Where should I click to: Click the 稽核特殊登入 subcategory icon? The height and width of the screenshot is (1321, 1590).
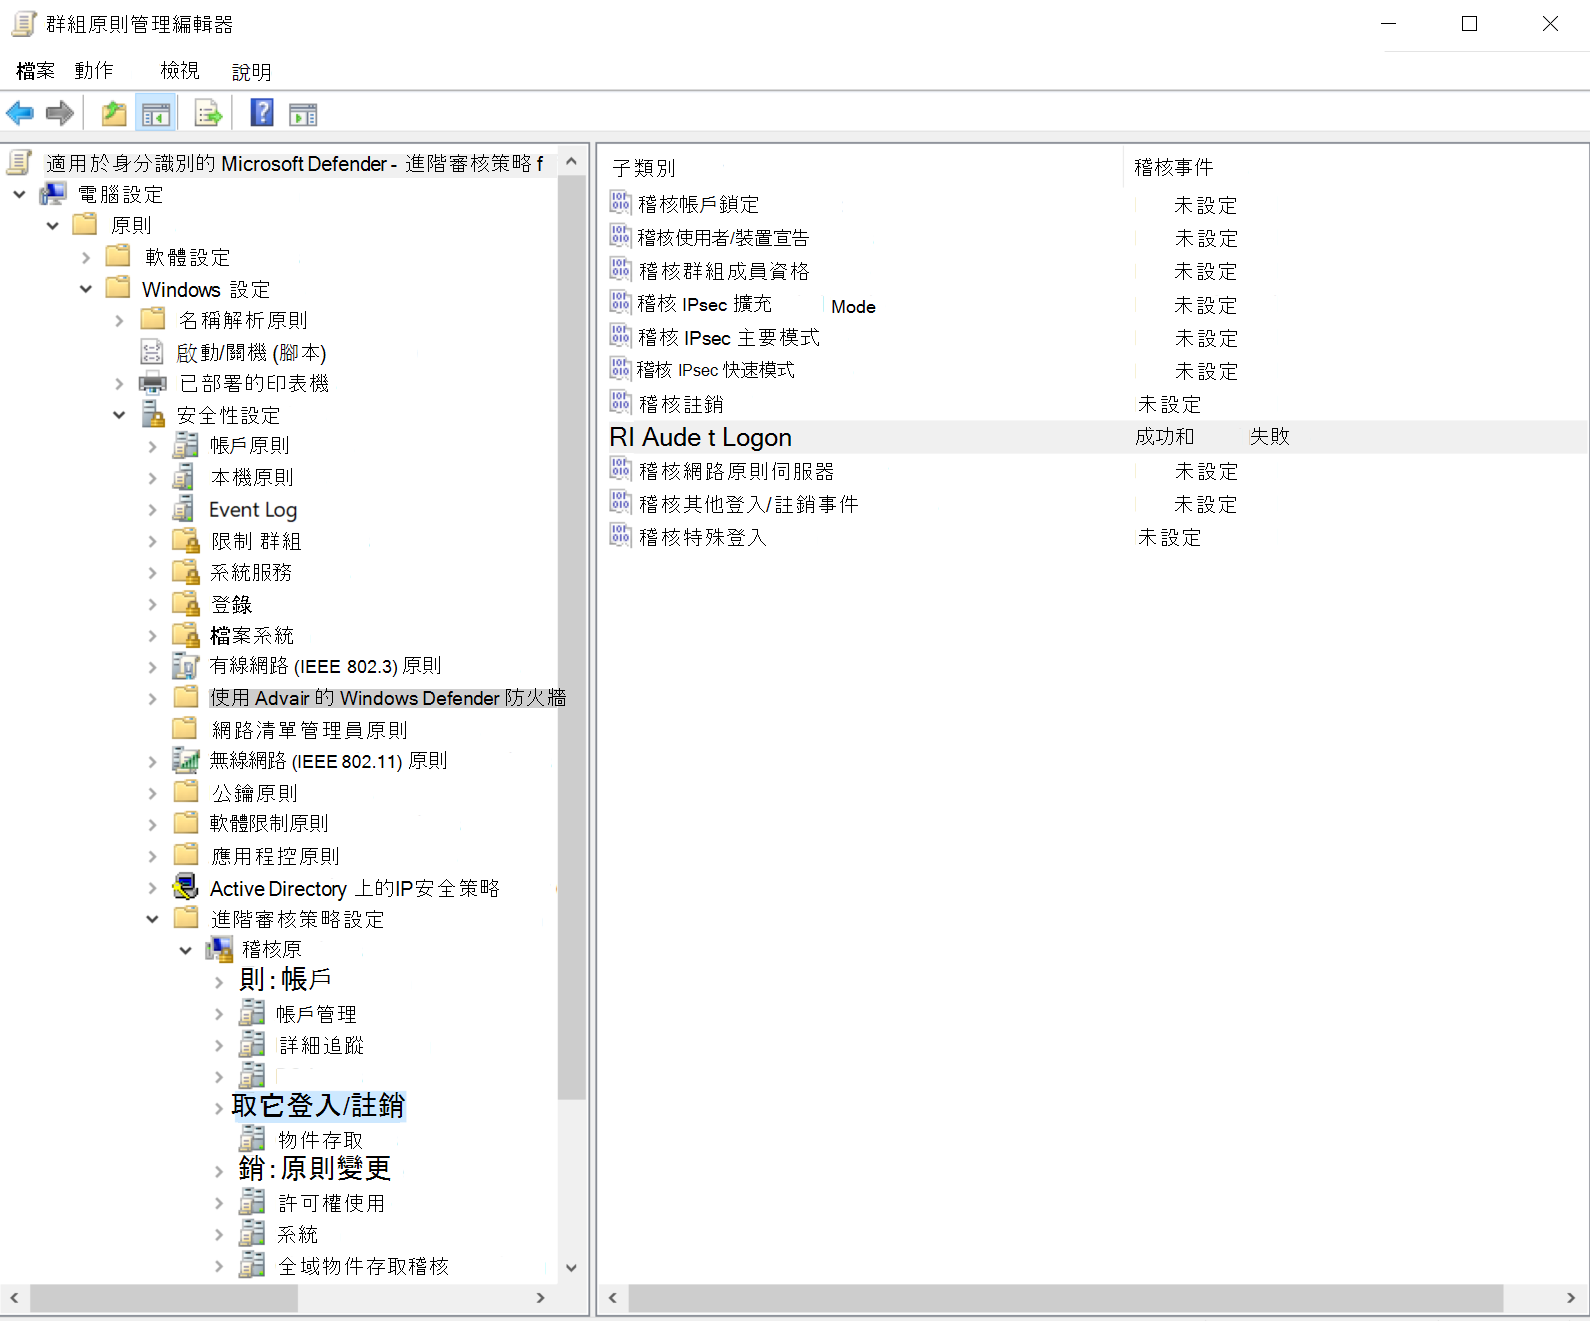(x=620, y=536)
